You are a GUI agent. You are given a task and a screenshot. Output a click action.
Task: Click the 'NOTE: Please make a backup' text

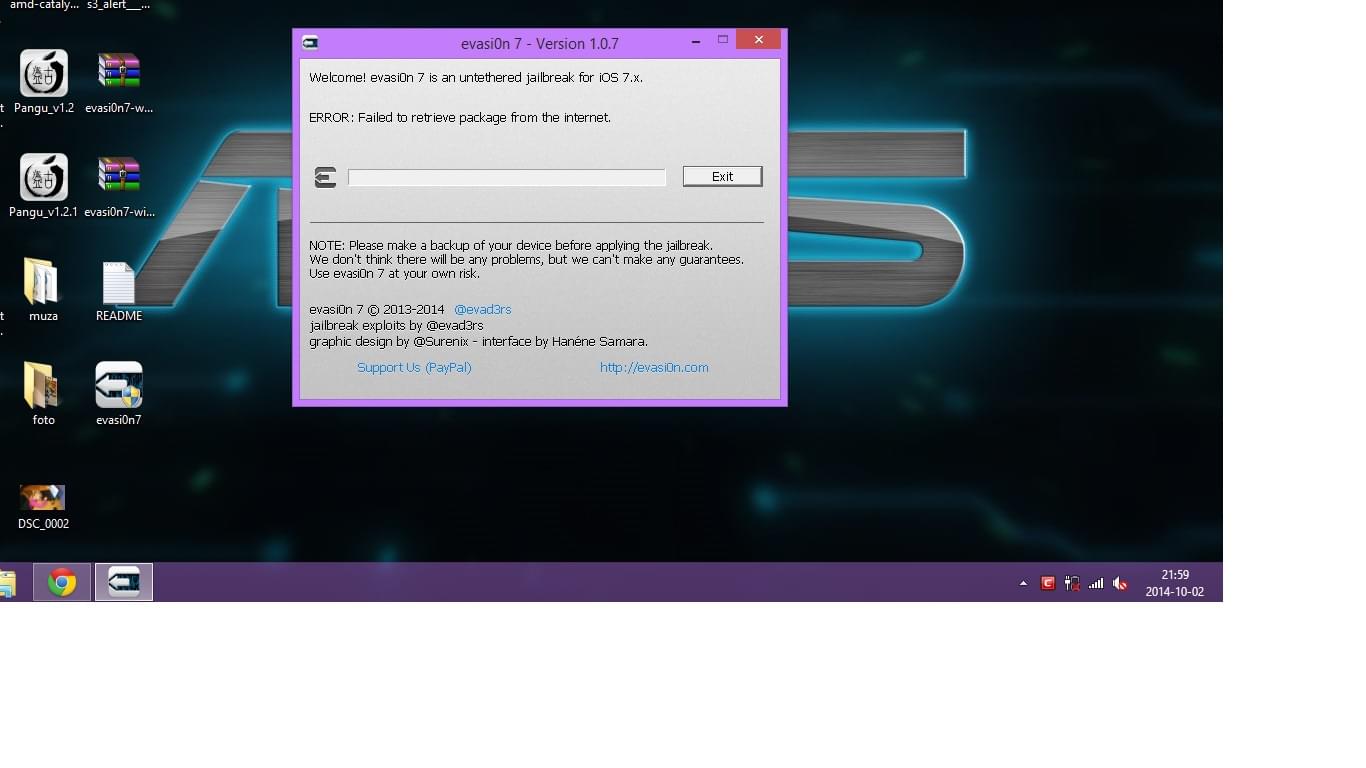pyautogui.click(x=511, y=246)
